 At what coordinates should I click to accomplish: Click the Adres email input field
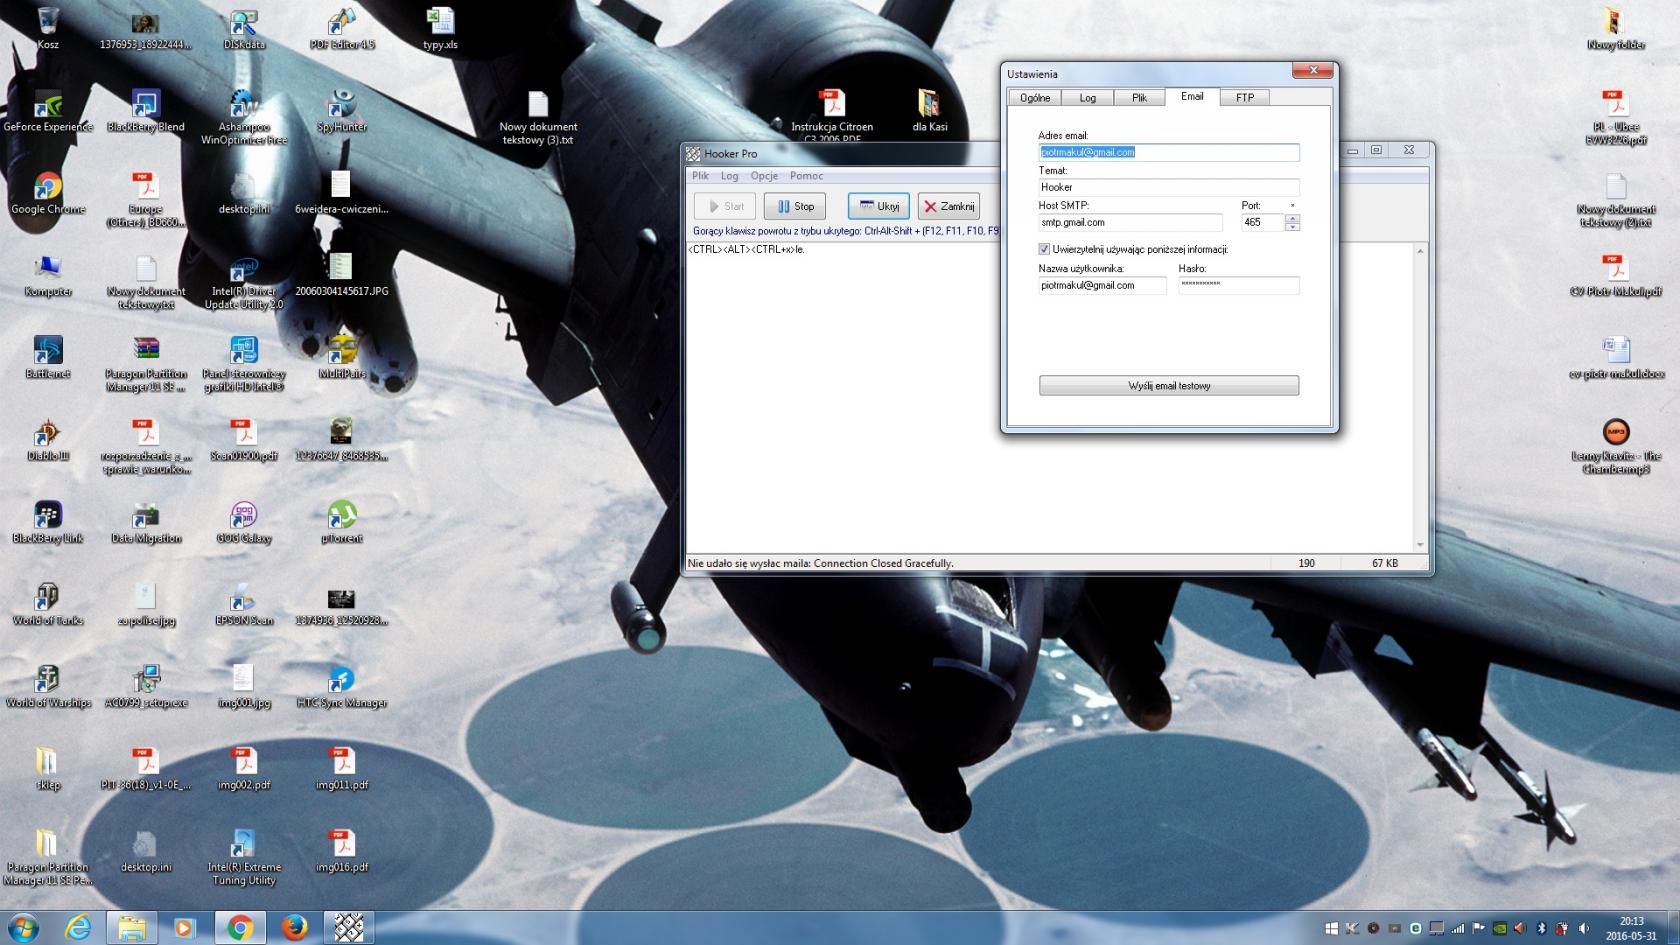[x=1169, y=152]
